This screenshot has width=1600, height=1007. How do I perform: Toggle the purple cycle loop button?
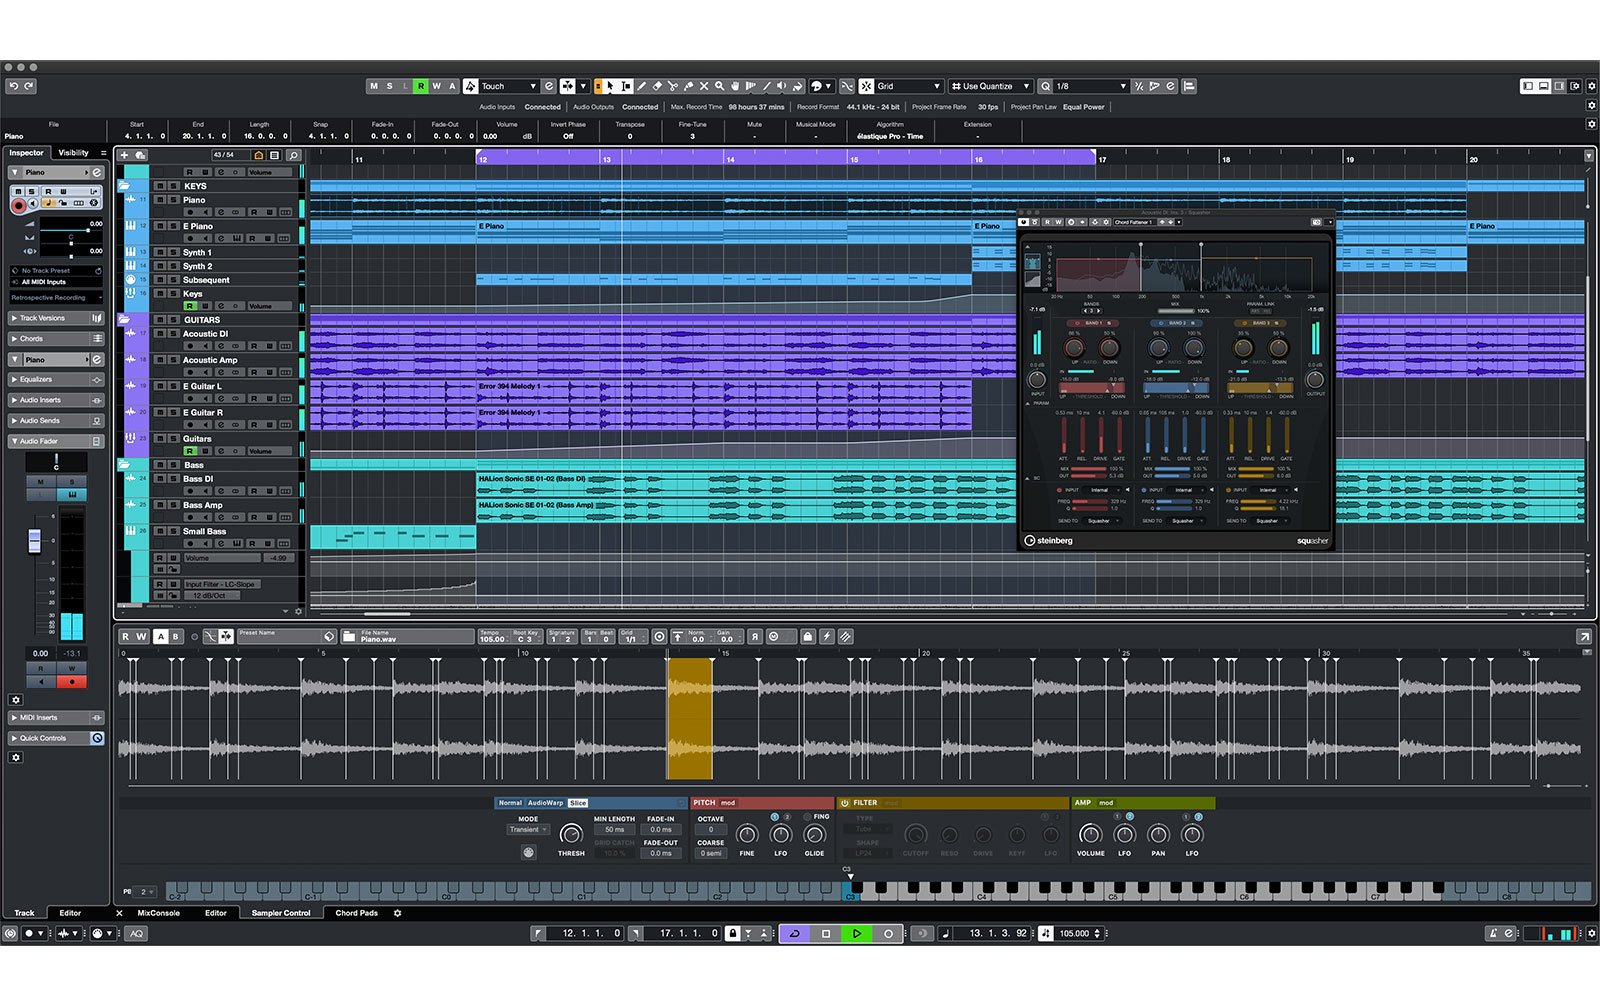(795, 933)
